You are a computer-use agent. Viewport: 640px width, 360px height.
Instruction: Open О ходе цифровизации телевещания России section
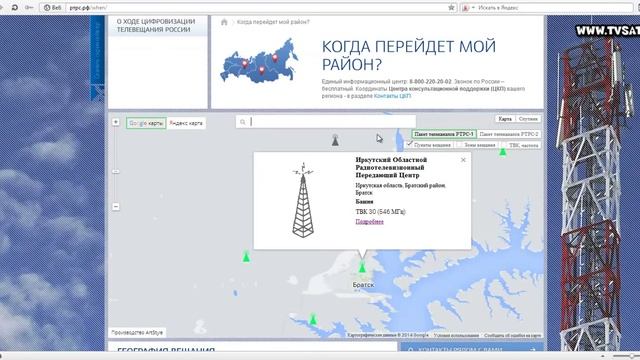156,25
